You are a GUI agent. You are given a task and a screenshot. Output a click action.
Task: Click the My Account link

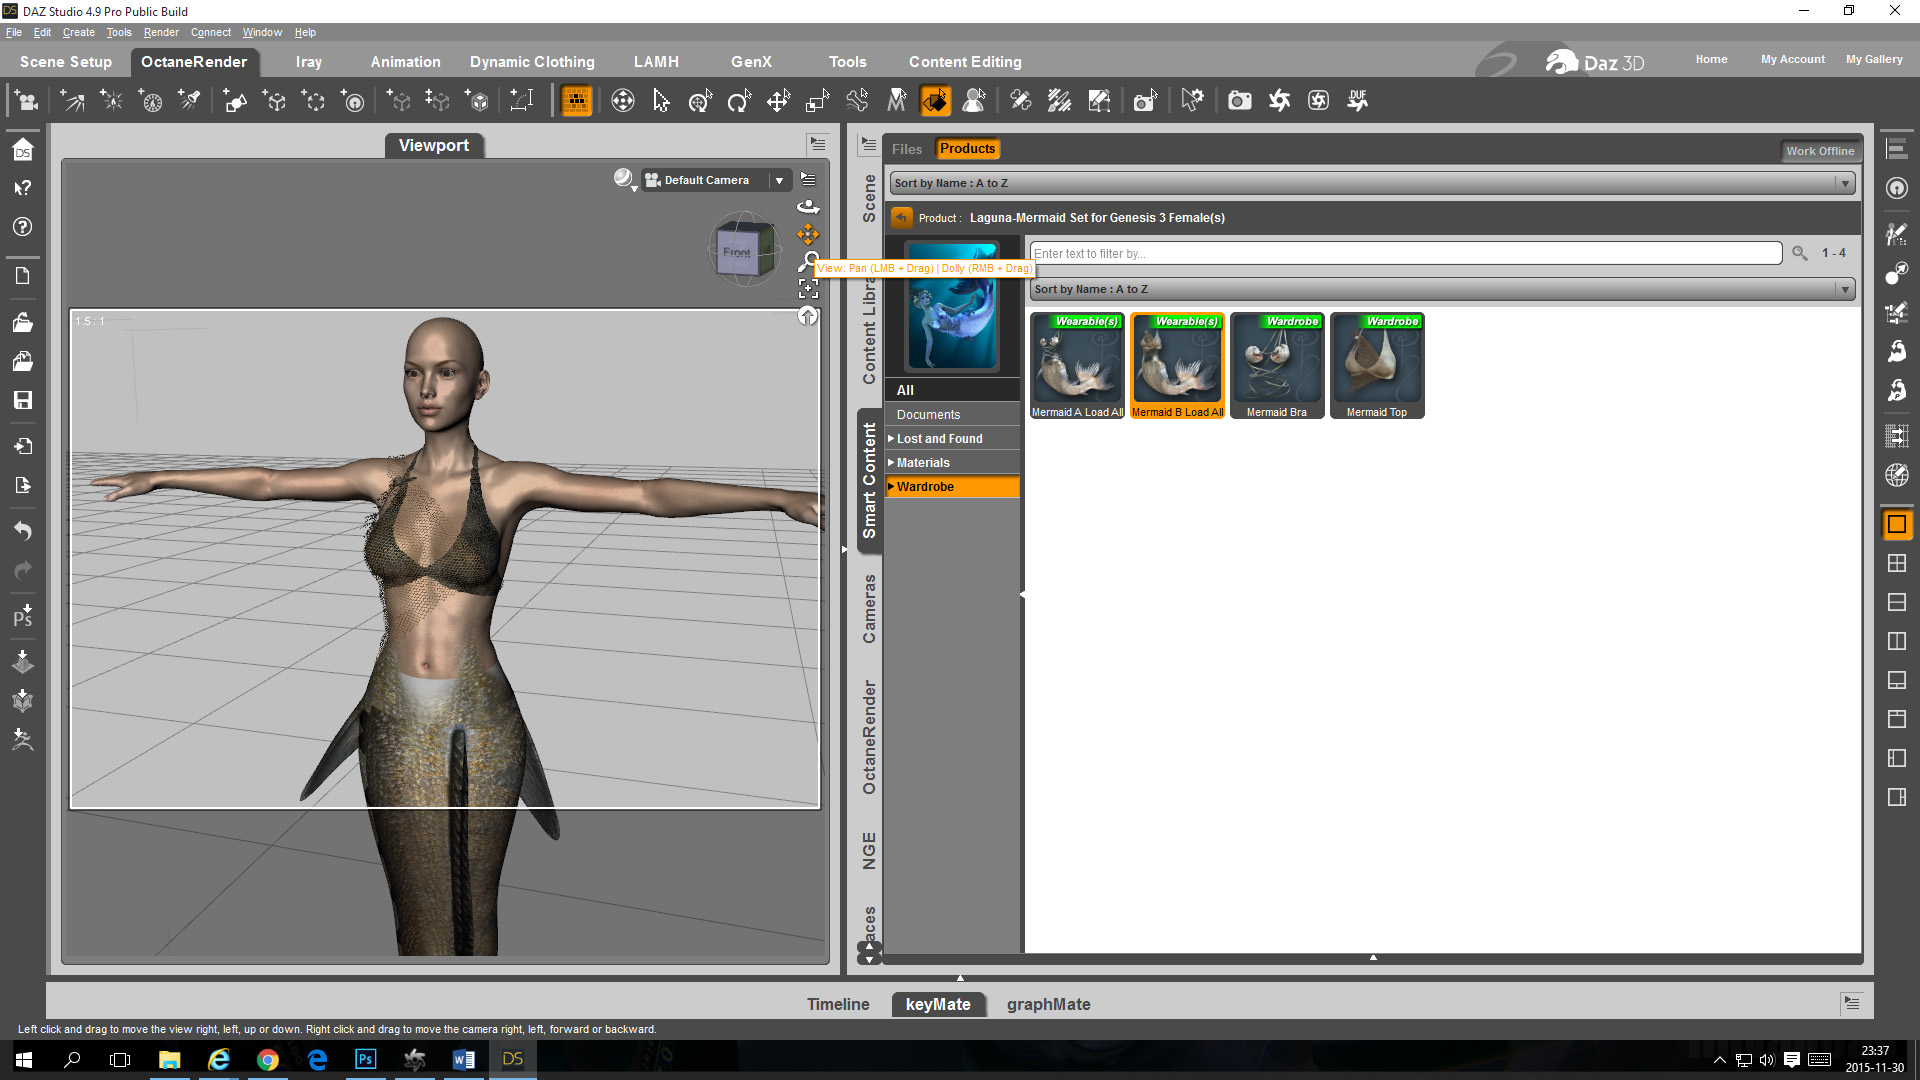click(x=1792, y=59)
